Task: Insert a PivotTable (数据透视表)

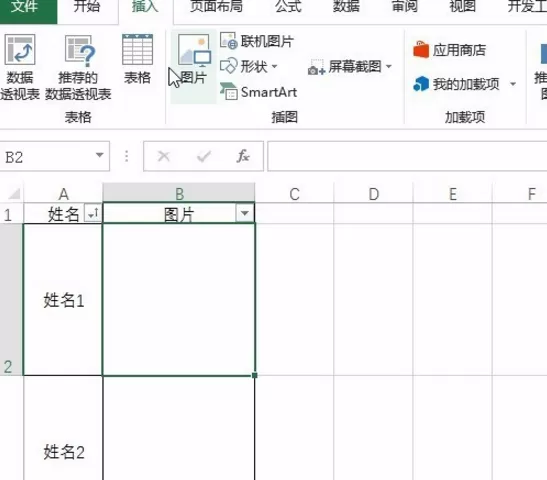Action: pyautogui.click(x=20, y=67)
